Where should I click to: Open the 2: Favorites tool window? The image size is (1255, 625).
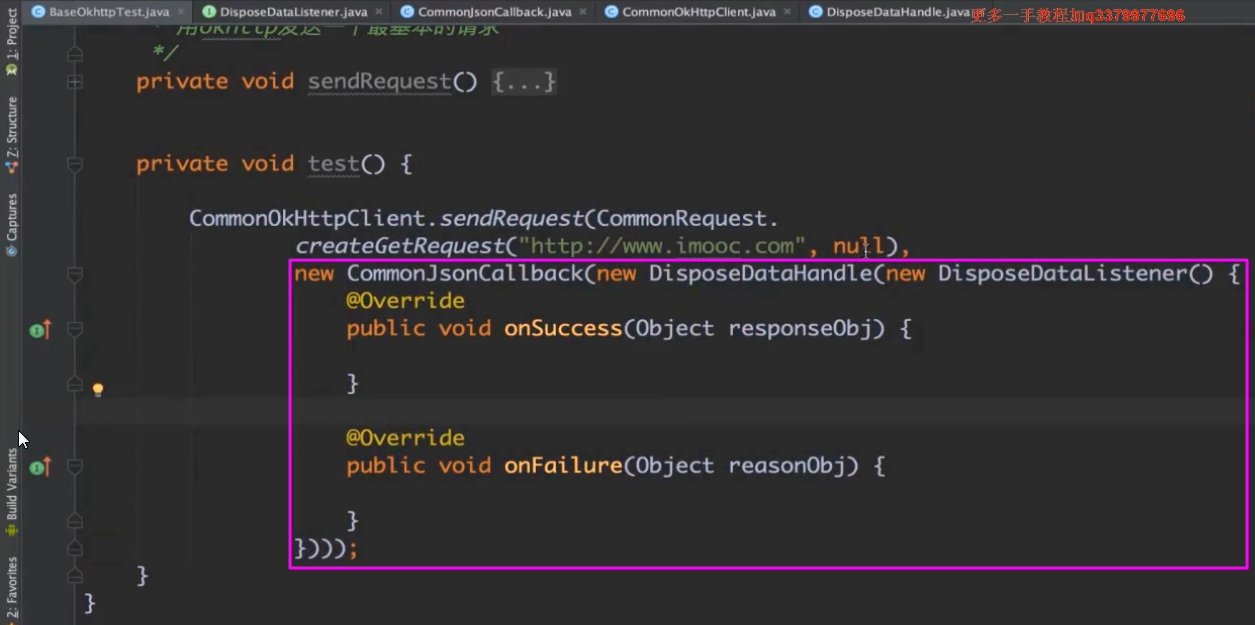coord(11,588)
